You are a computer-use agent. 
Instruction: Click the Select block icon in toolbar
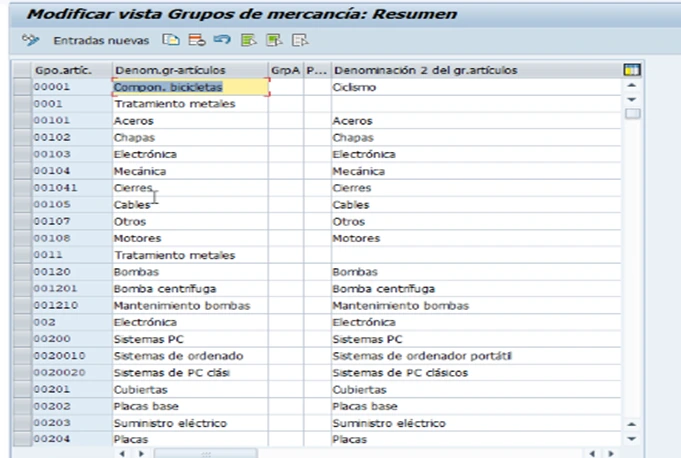click(x=274, y=40)
